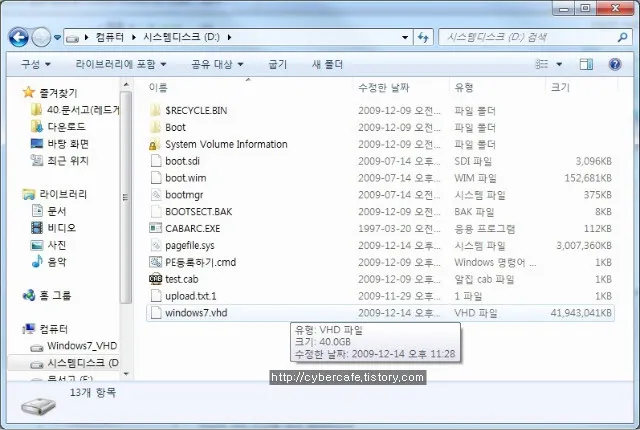Open the 라이브러리에 포함 dropdown
The image size is (640, 430).
click(x=120, y=64)
